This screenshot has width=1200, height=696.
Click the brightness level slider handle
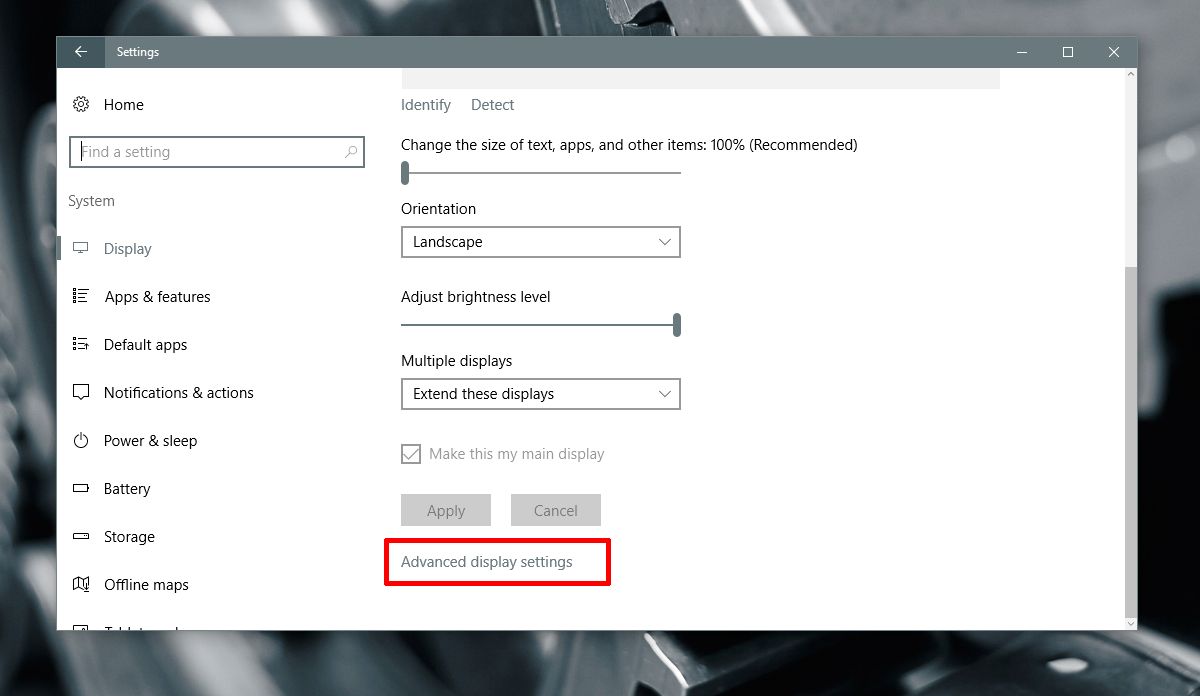pyautogui.click(x=677, y=325)
